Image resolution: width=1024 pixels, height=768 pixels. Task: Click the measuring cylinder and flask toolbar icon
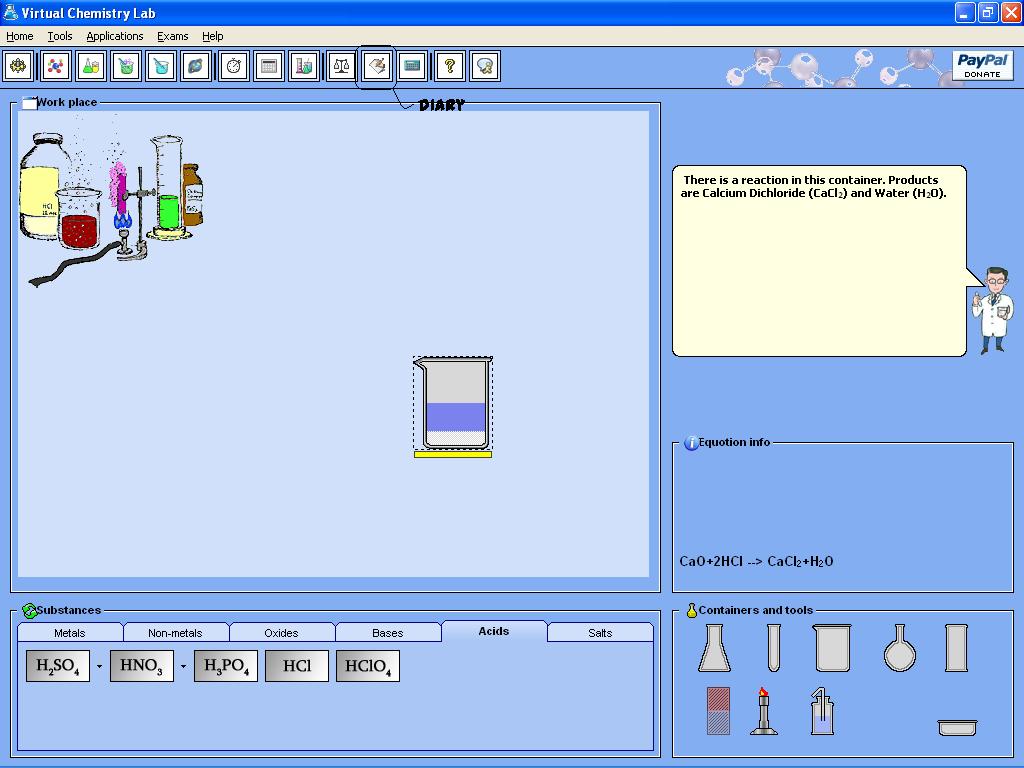click(x=304, y=66)
